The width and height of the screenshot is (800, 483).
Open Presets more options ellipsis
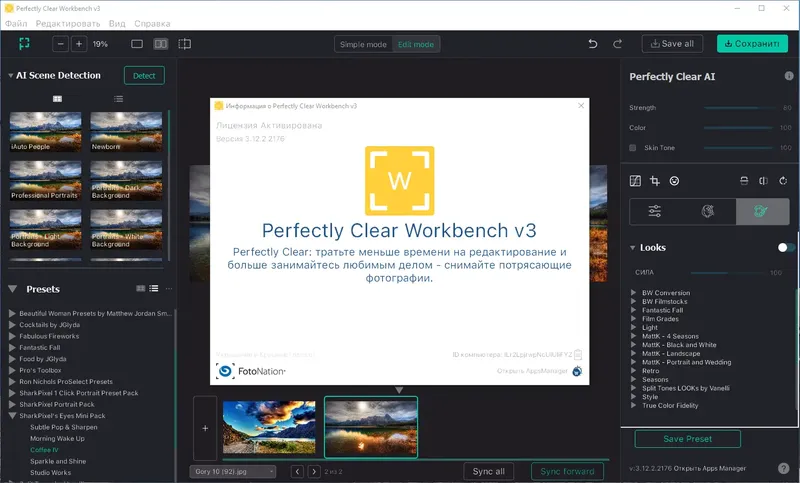(169, 289)
